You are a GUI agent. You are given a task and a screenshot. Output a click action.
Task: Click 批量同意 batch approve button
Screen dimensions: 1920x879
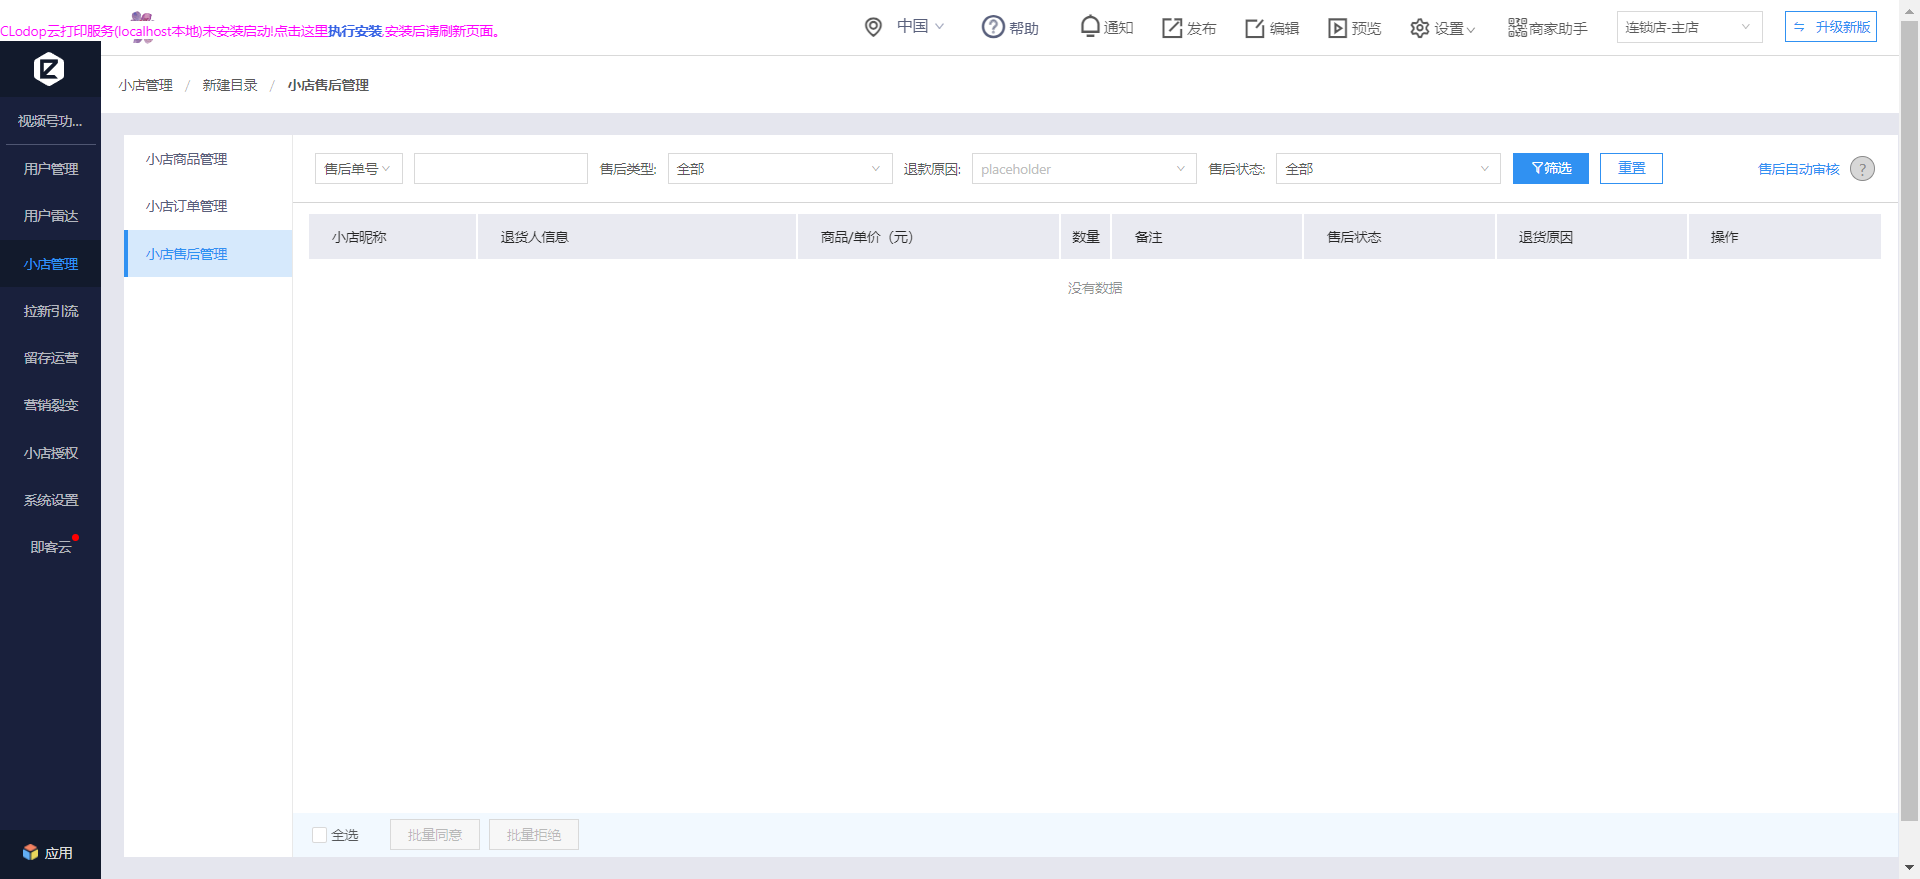point(435,835)
